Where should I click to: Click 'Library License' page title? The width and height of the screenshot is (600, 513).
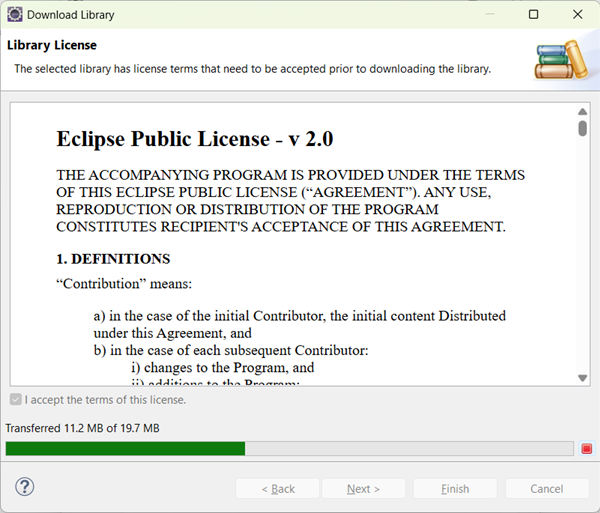pyautogui.click(x=52, y=45)
